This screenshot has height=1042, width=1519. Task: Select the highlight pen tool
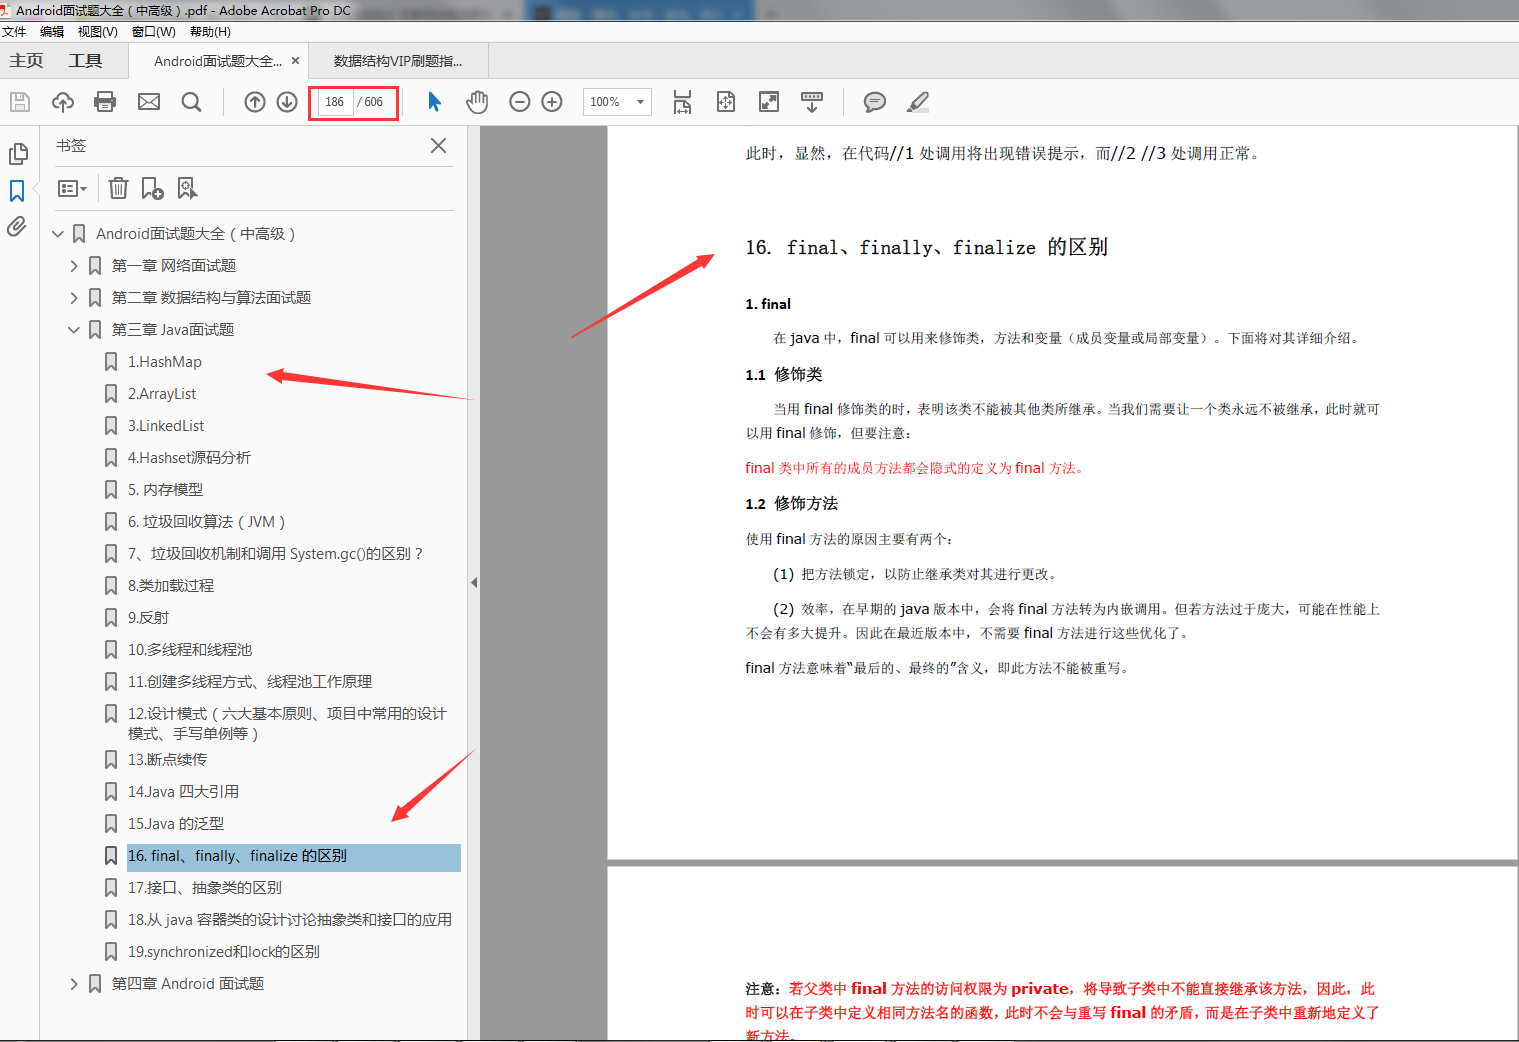point(918,102)
